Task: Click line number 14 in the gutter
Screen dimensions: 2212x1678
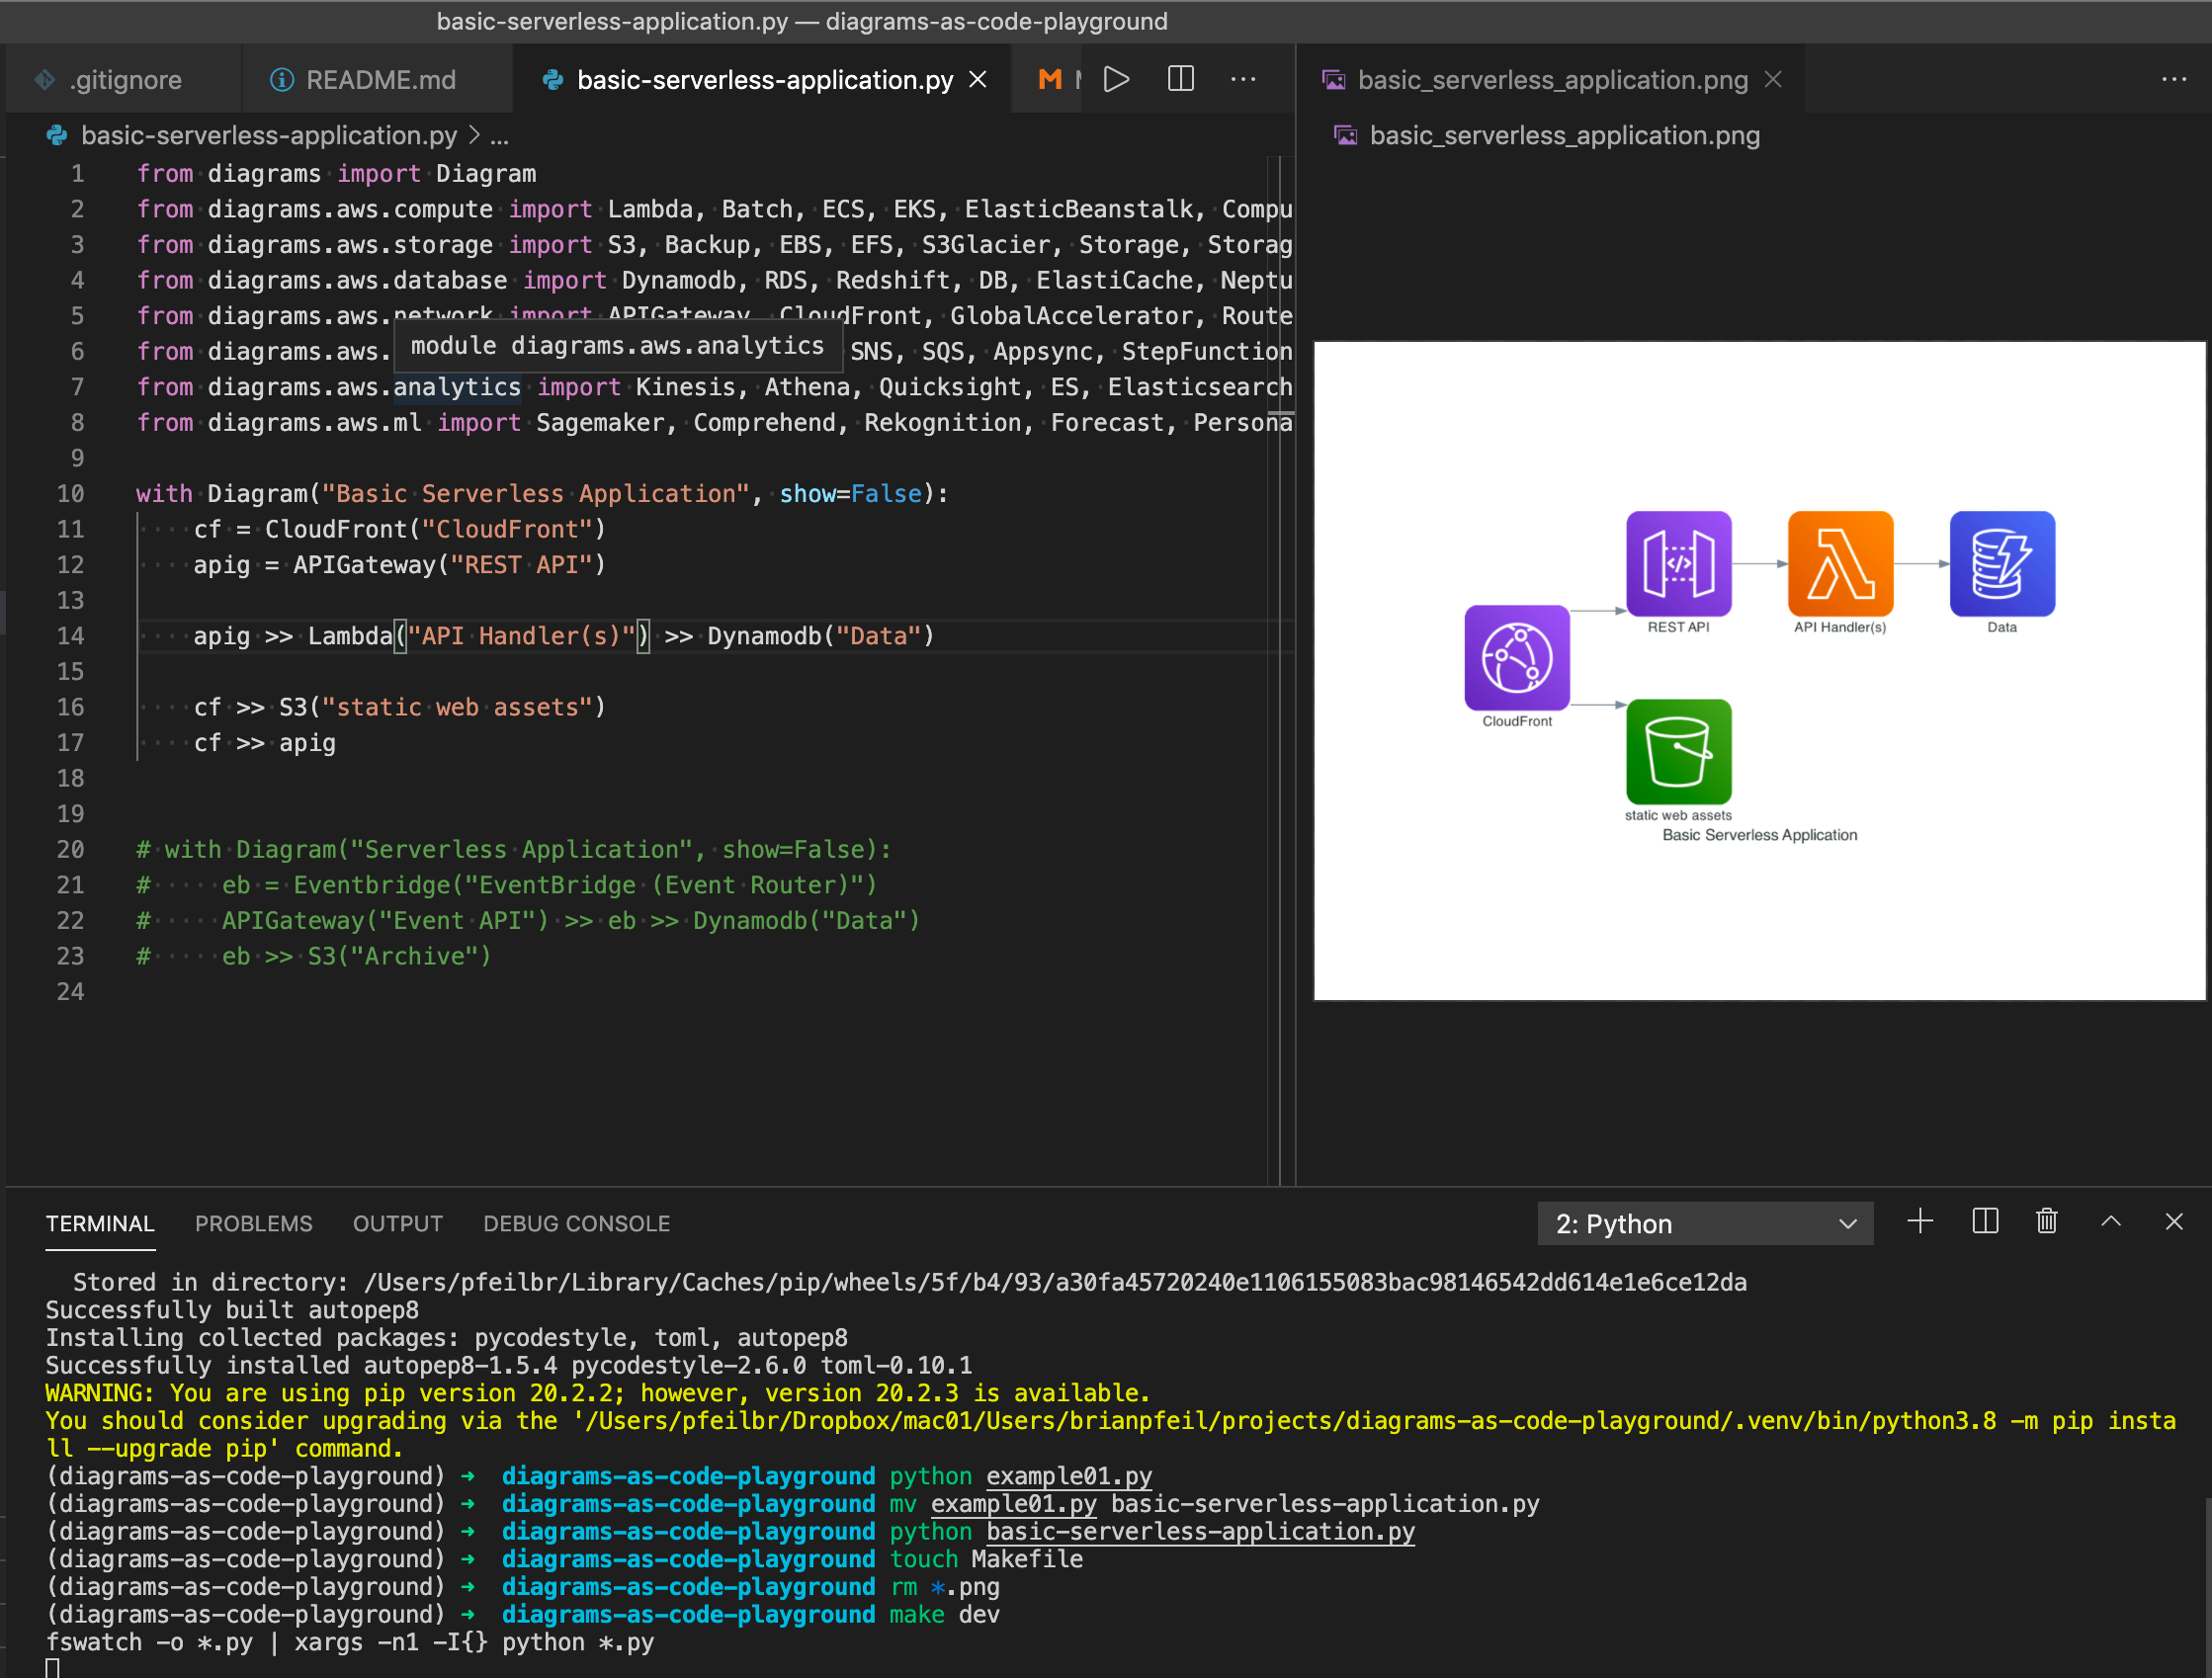Action: 70,636
